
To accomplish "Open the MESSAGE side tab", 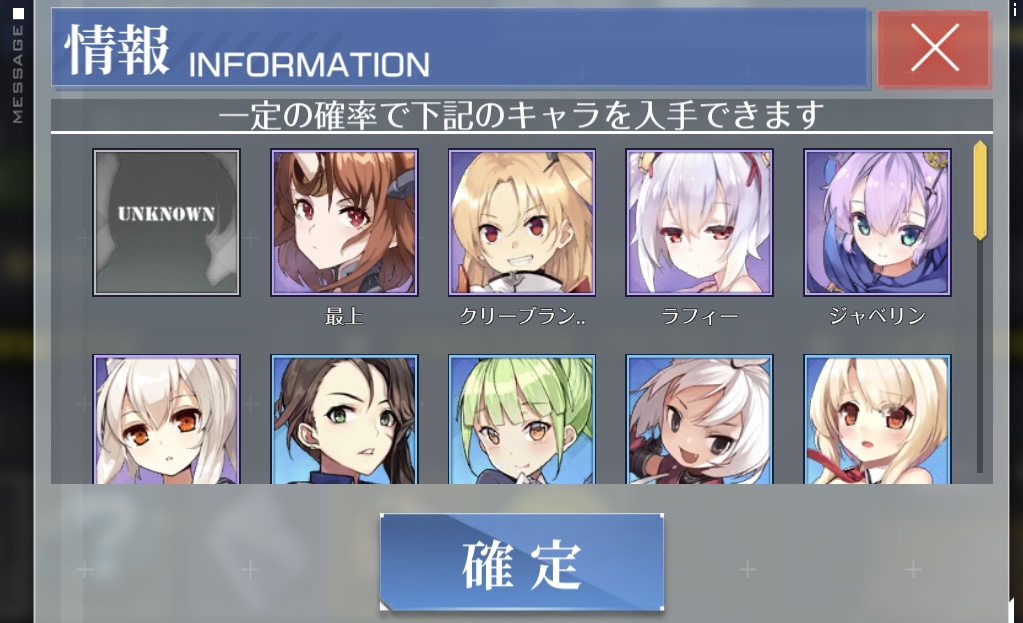I will click(x=18, y=65).
